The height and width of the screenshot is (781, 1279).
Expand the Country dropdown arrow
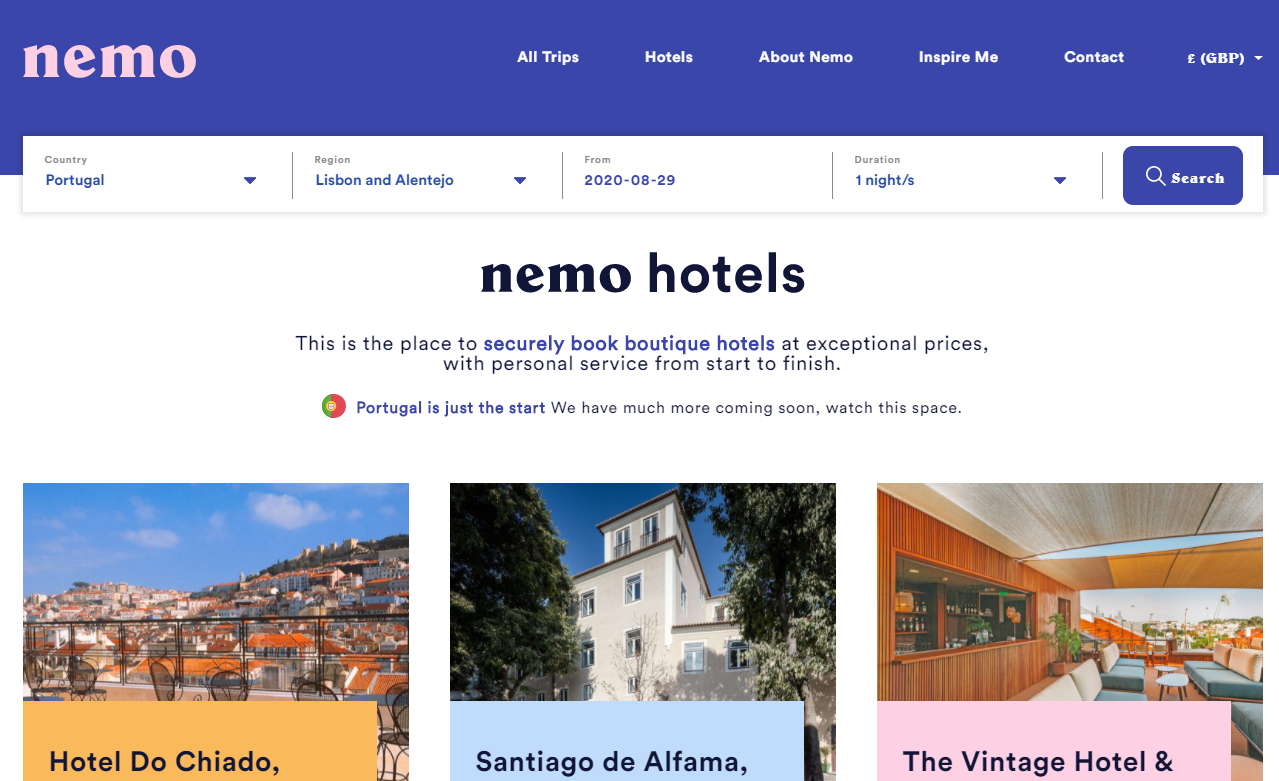point(250,181)
